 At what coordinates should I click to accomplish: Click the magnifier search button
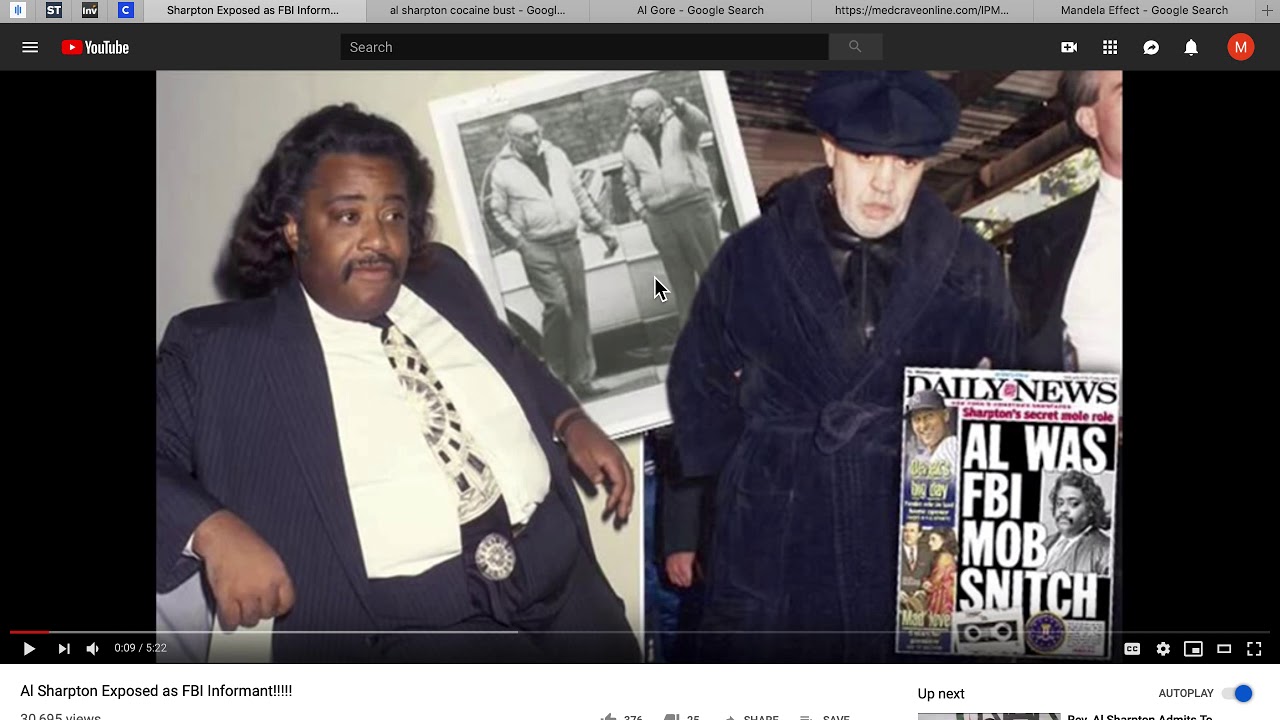click(855, 47)
